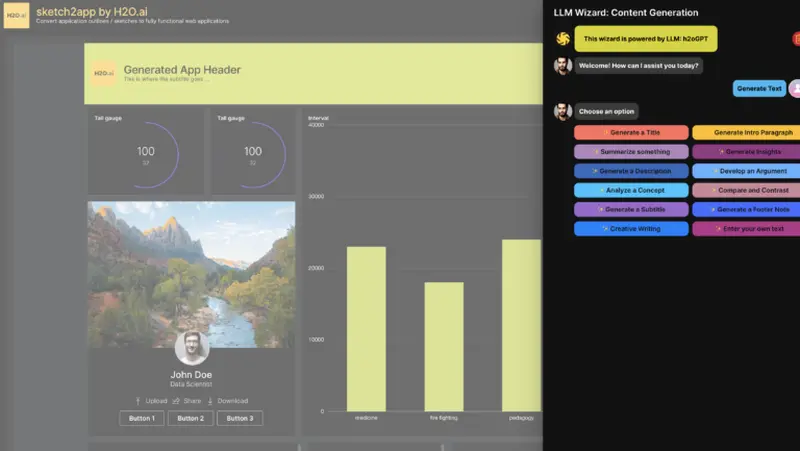Click the Download icon under John Doe
Viewport: 800px width, 451px height.
click(x=210, y=401)
